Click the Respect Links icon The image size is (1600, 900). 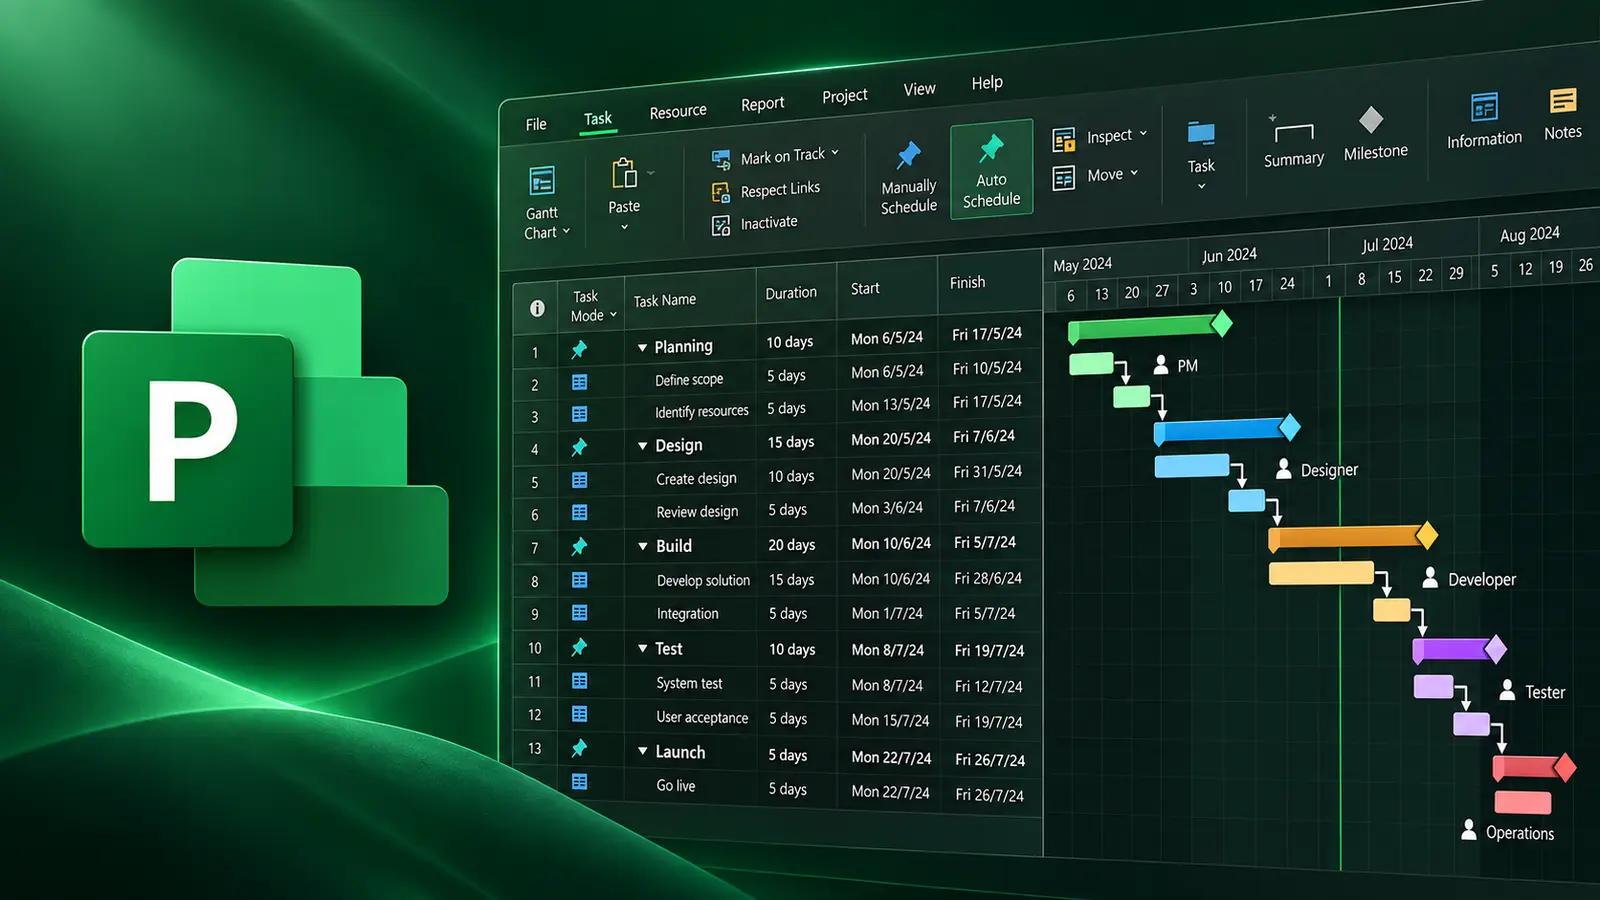721,192
